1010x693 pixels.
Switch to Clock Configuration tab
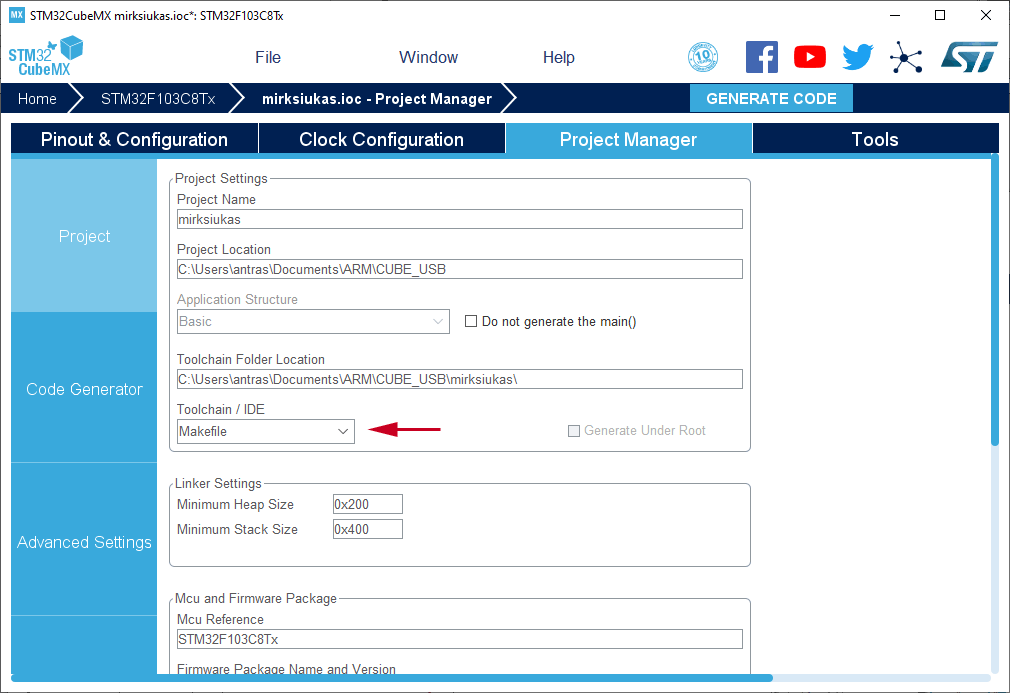click(381, 139)
